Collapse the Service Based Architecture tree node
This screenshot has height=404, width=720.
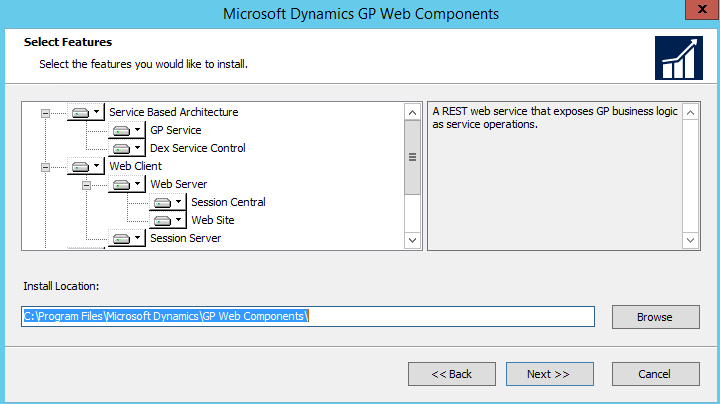pyautogui.click(x=45, y=112)
